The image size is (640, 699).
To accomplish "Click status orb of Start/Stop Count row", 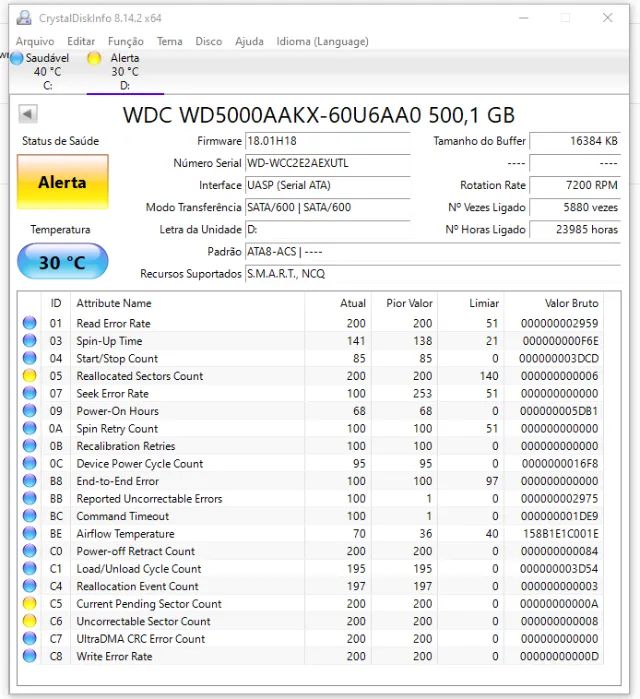I will [x=29, y=358].
